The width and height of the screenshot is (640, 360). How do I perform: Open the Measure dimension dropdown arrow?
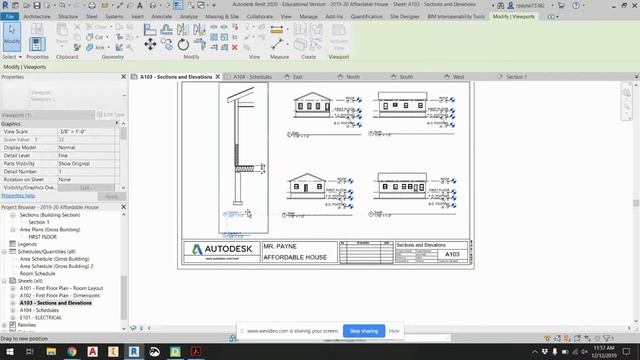click(287, 29)
